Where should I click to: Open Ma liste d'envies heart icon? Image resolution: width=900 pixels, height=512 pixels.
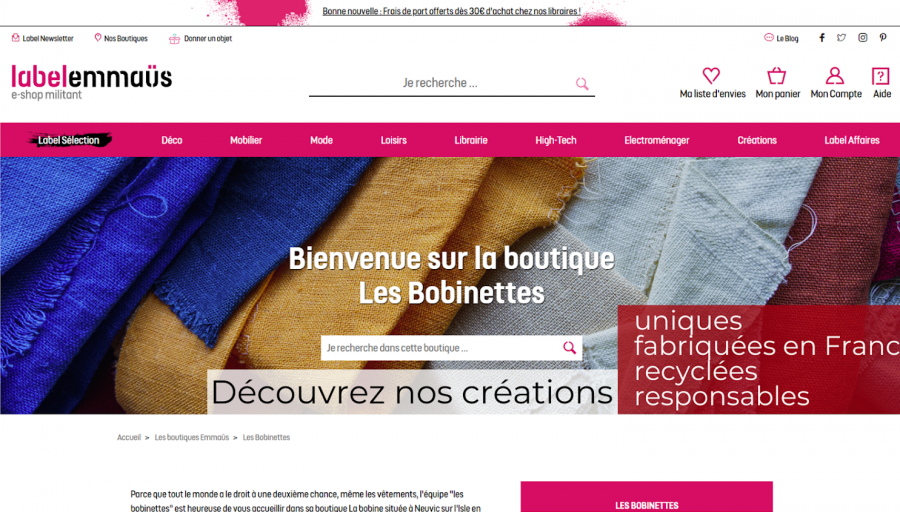point(711,76)
